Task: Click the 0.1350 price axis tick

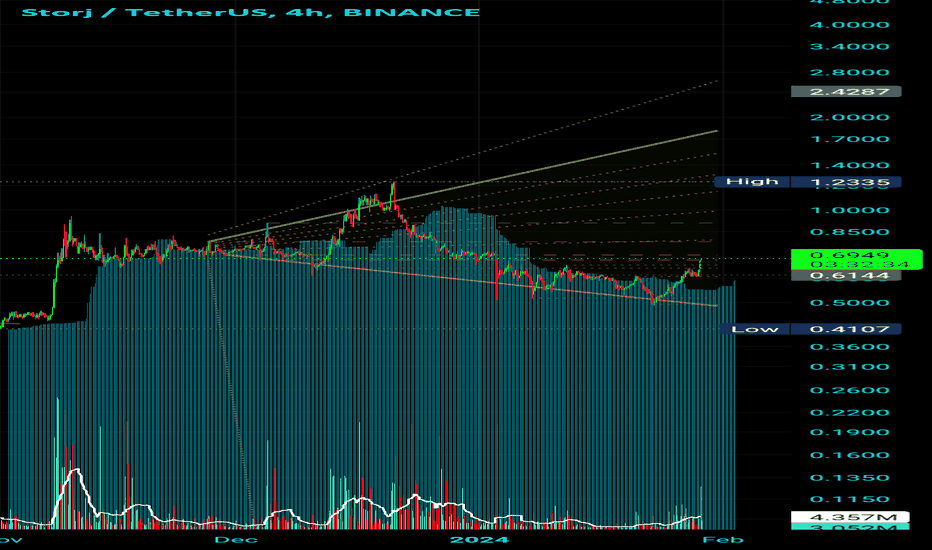Action: click(x=849, y=478)
